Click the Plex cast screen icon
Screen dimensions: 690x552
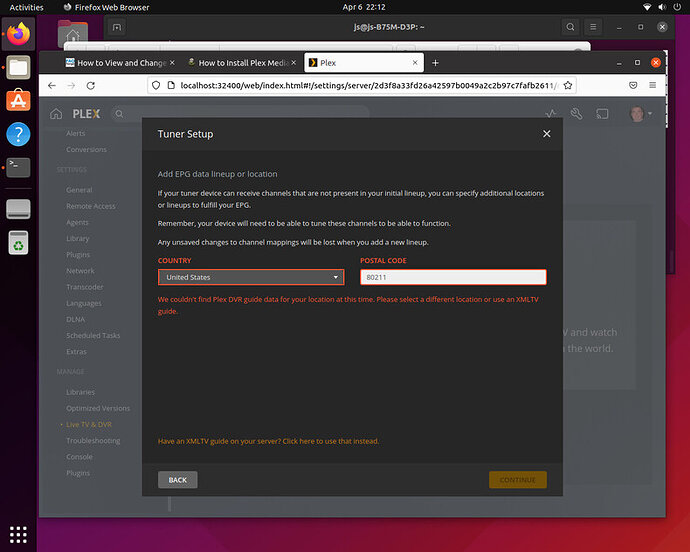[602, 114]
